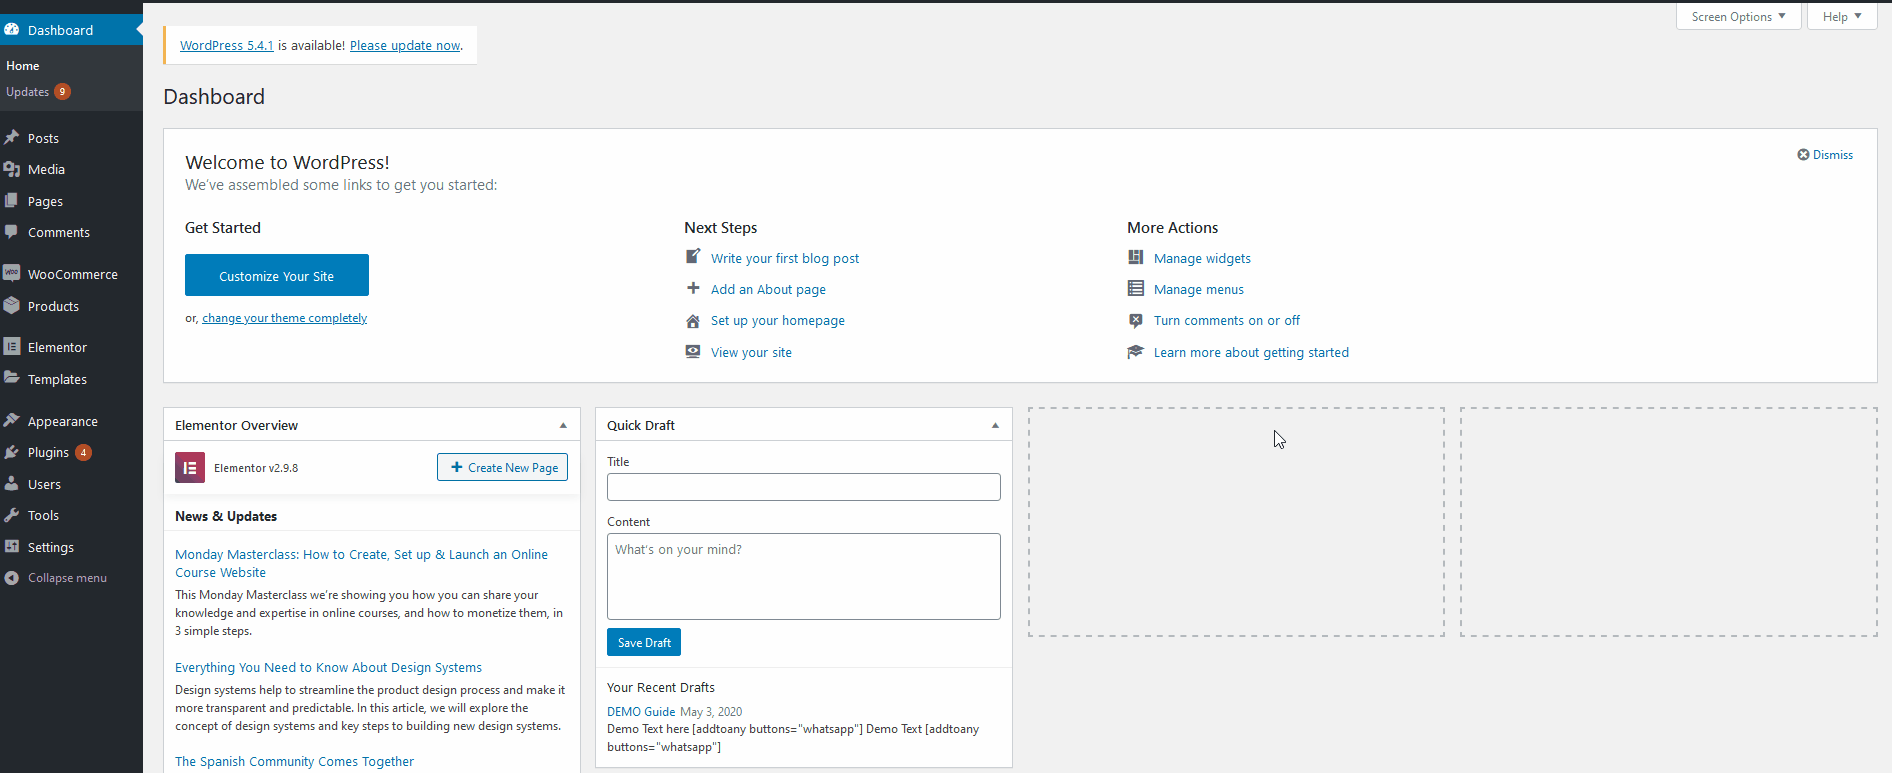The height and width of the screenshot is (773, 1892).
Task: Click the Add an About page link
Action: [x=768, y=290]
